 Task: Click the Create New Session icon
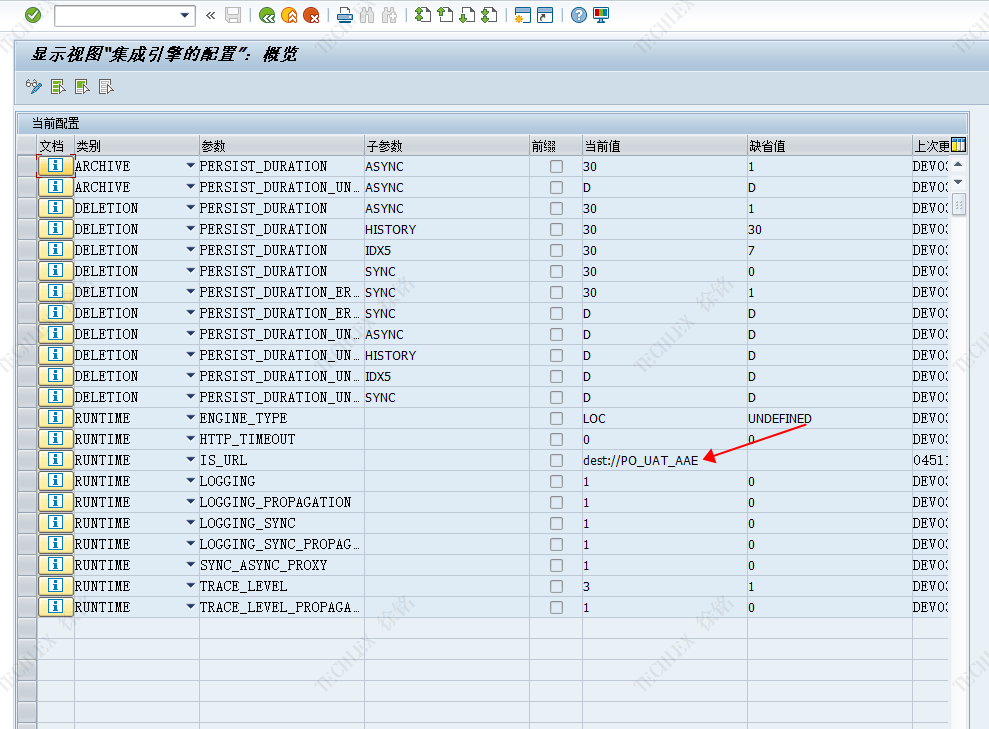click(x=522, y=15)
